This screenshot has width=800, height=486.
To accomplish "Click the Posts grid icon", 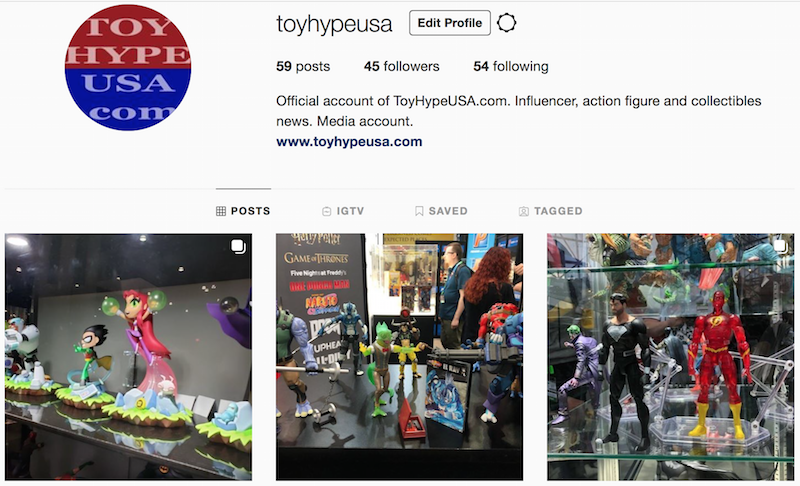I will pyautogui.click(x=221, y=211).
